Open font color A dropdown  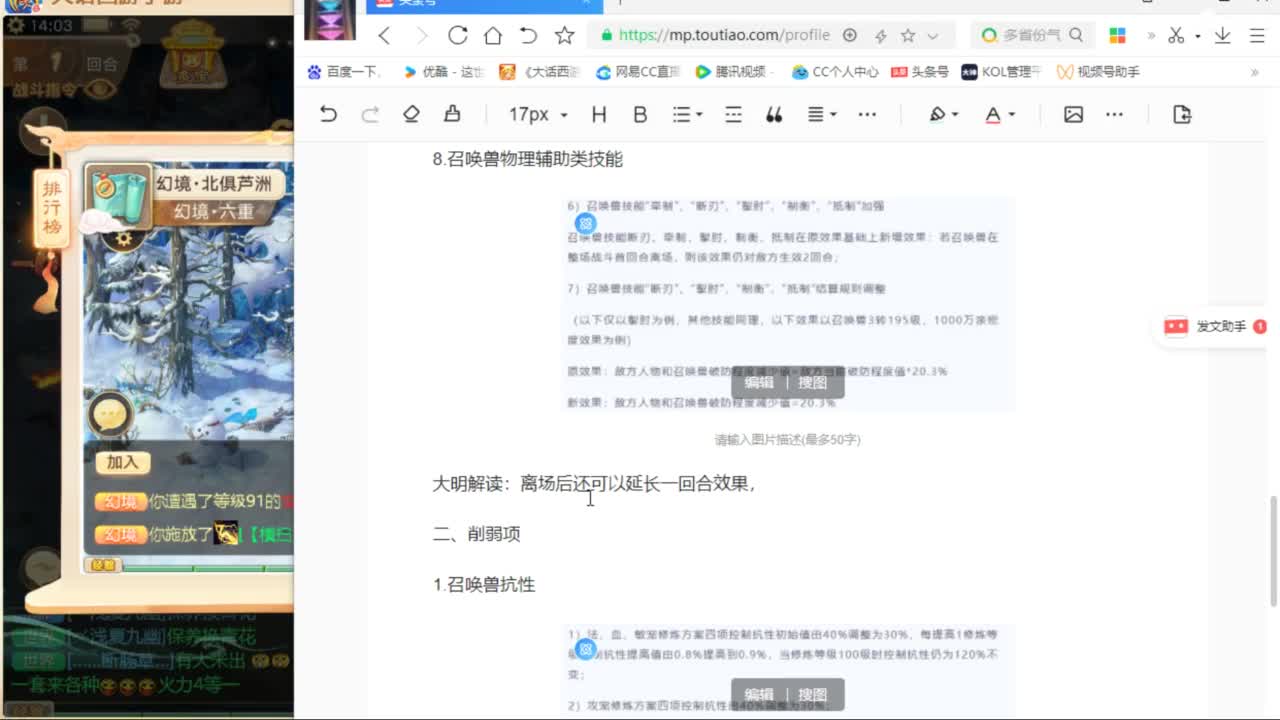point(999,114)
